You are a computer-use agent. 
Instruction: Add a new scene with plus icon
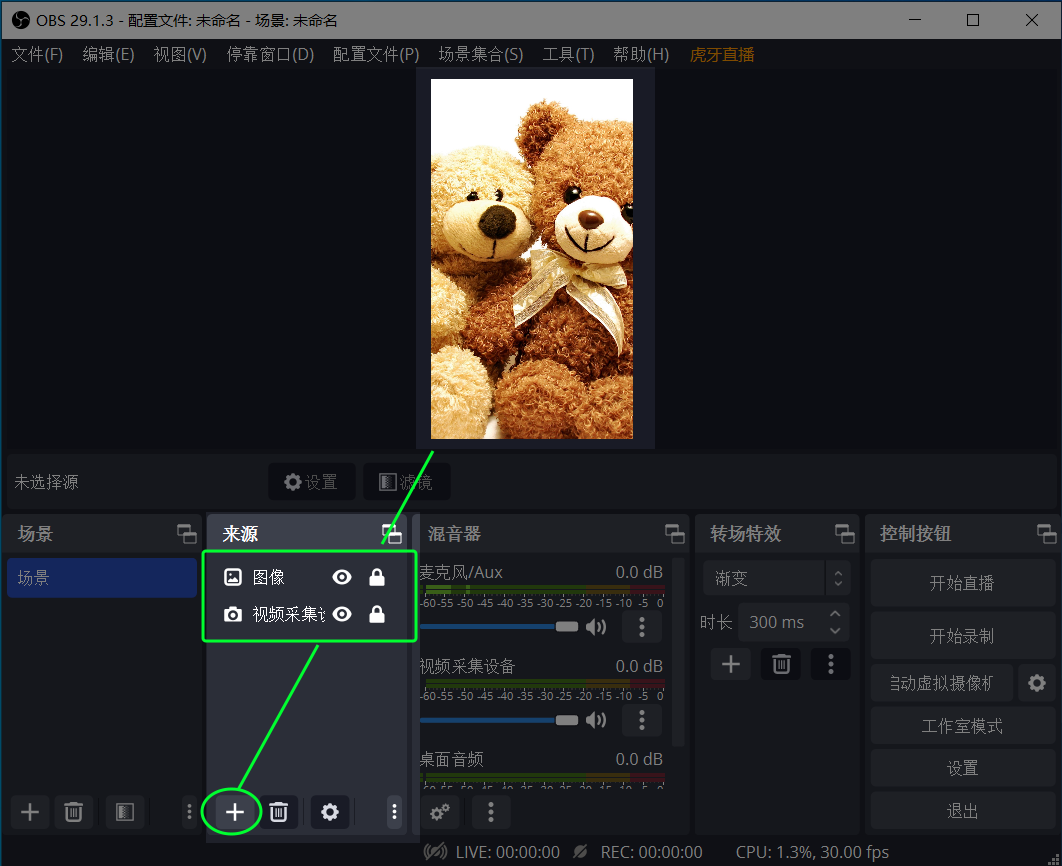click(30, 812)
